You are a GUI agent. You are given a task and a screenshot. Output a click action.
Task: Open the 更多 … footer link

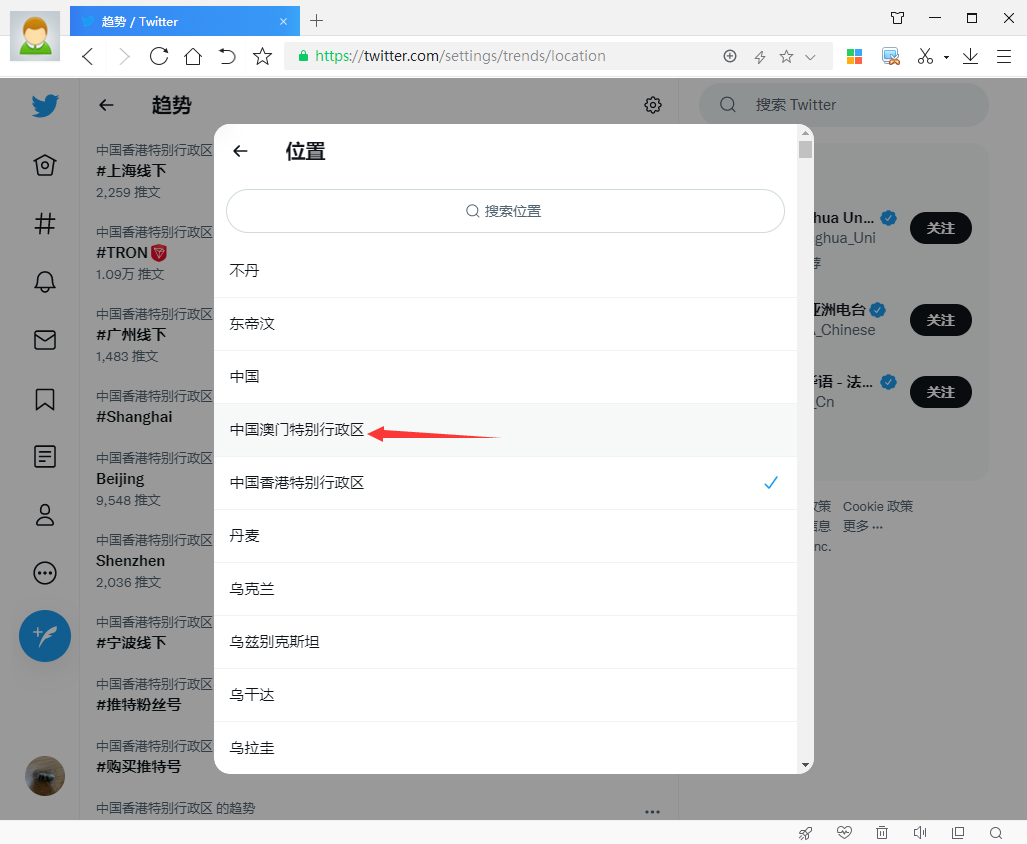coord(863,526)
